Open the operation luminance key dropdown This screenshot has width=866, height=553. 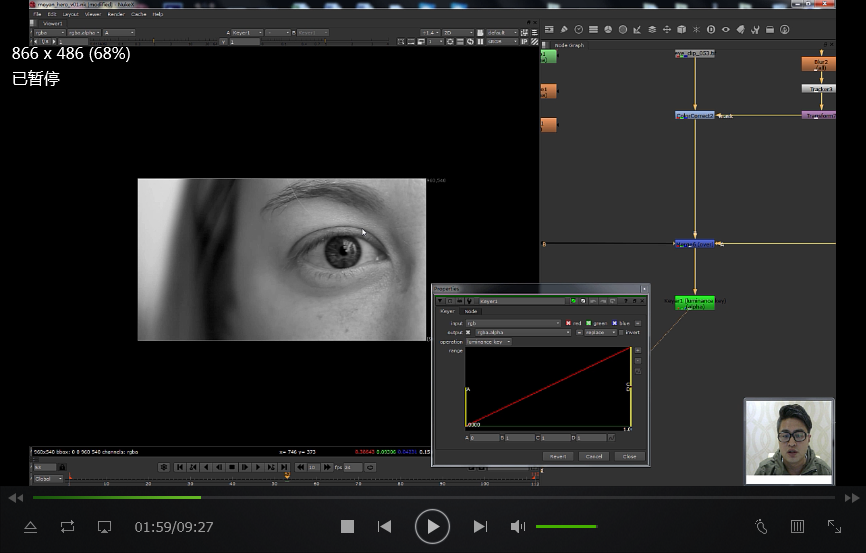tap(489, 342)
